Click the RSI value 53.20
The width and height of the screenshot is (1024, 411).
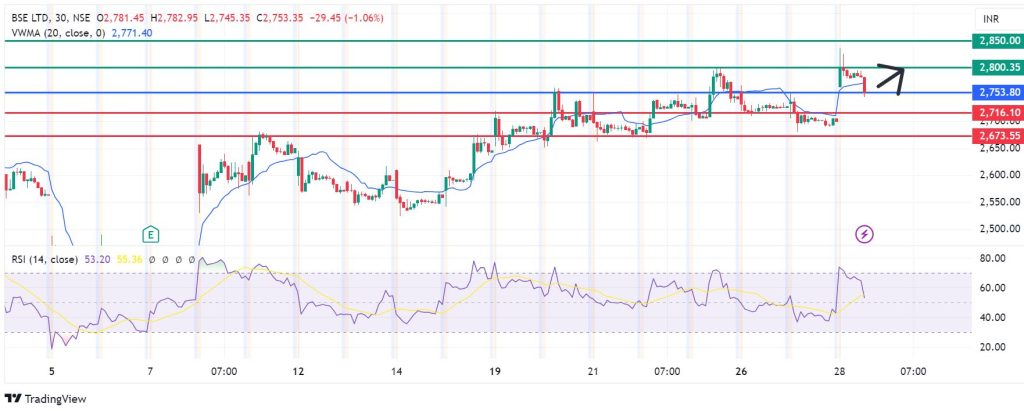[95, 259]
